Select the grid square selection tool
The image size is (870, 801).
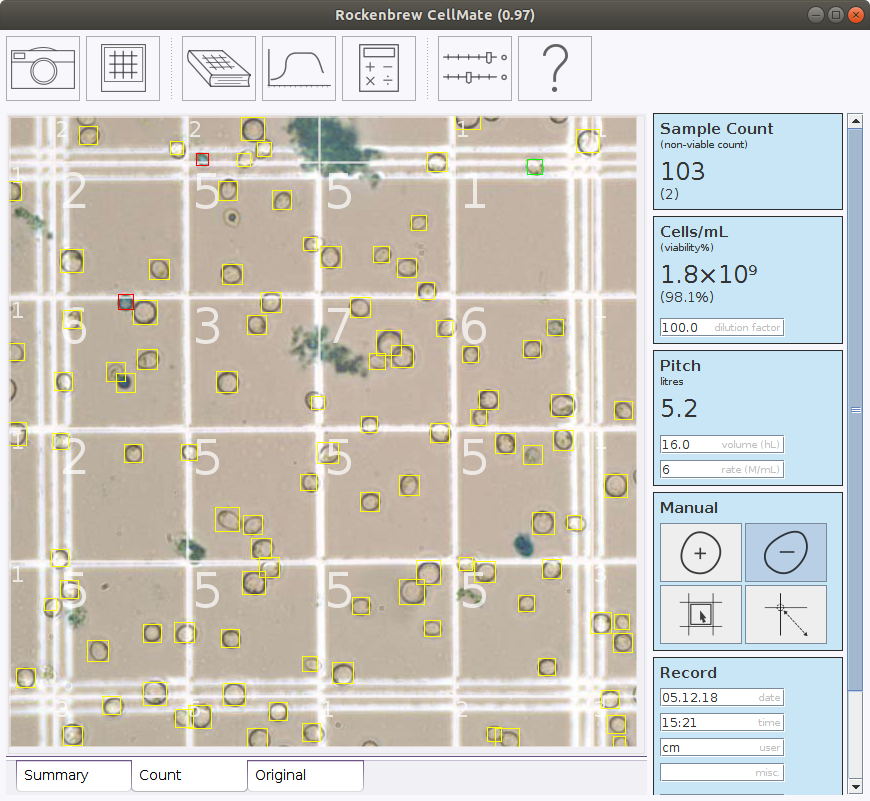click(x=701, y=614)
